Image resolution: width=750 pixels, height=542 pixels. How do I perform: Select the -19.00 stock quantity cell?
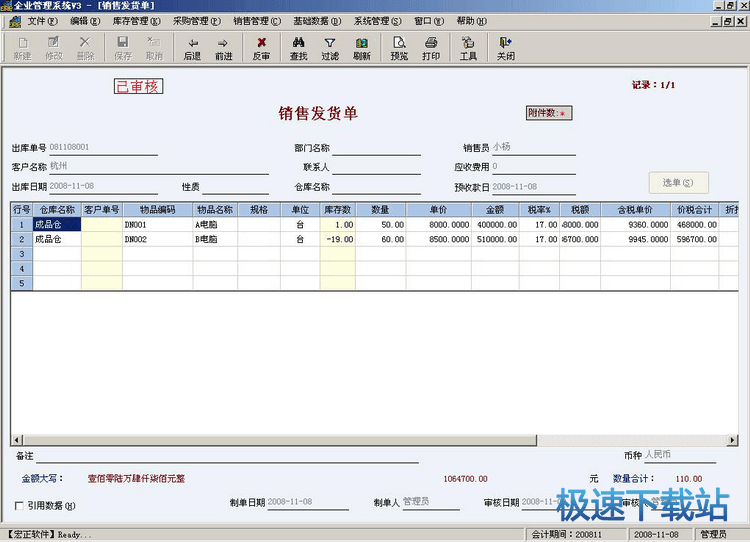tap(338, 239)
